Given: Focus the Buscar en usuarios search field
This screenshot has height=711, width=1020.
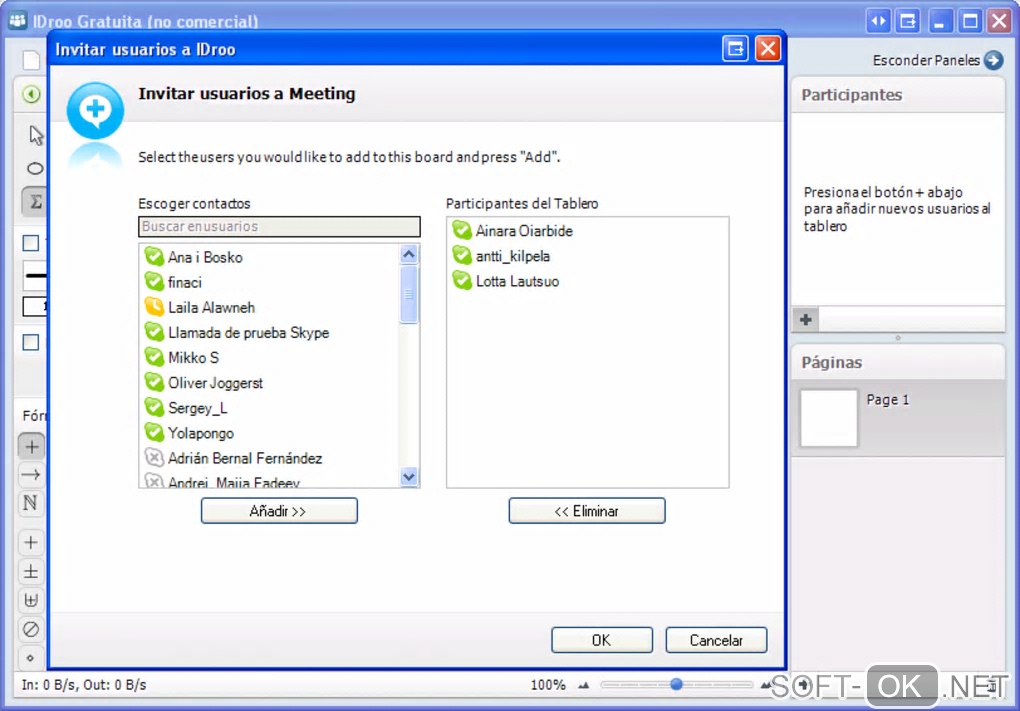Looking at the screenshot, I should (x=279, y=226).
